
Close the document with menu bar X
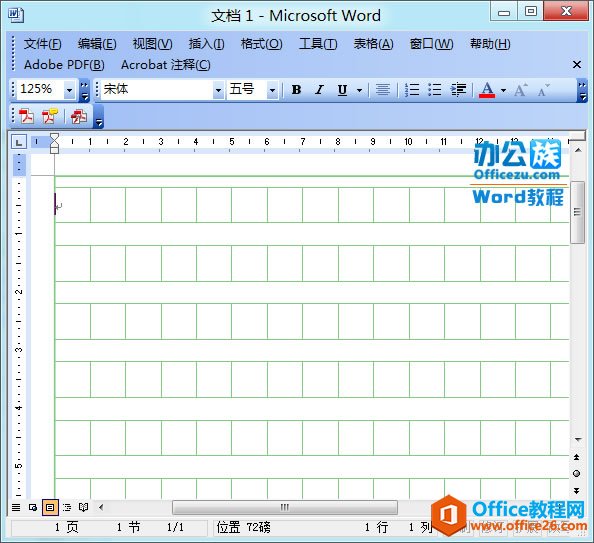point(577,65)
